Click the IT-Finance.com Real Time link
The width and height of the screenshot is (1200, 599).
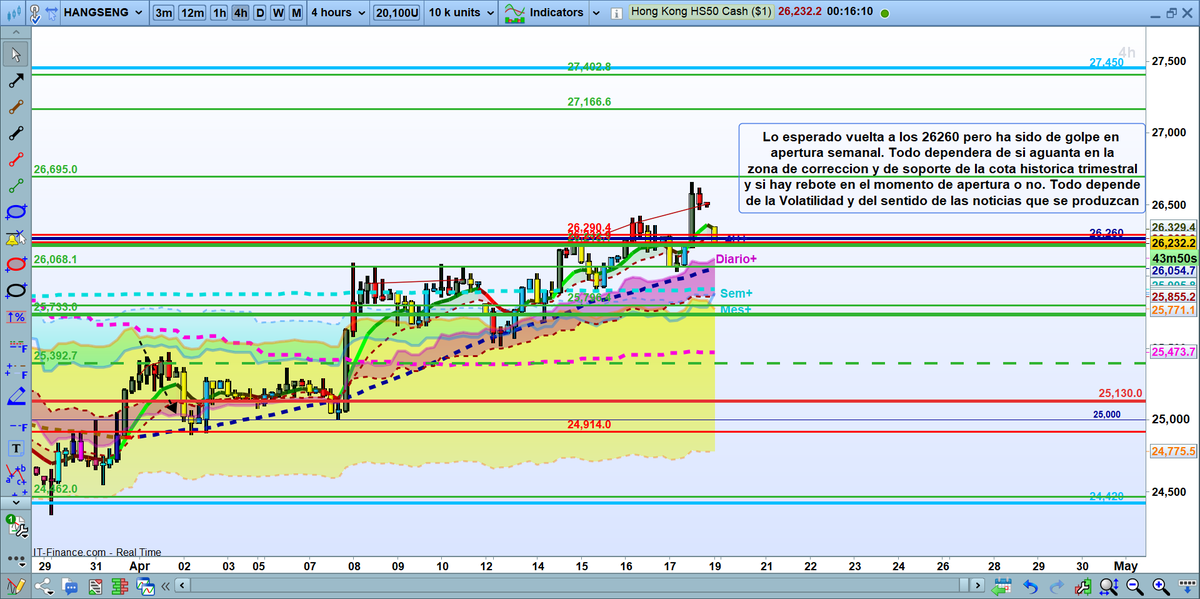pyautogui.click(x=95, y=553)
